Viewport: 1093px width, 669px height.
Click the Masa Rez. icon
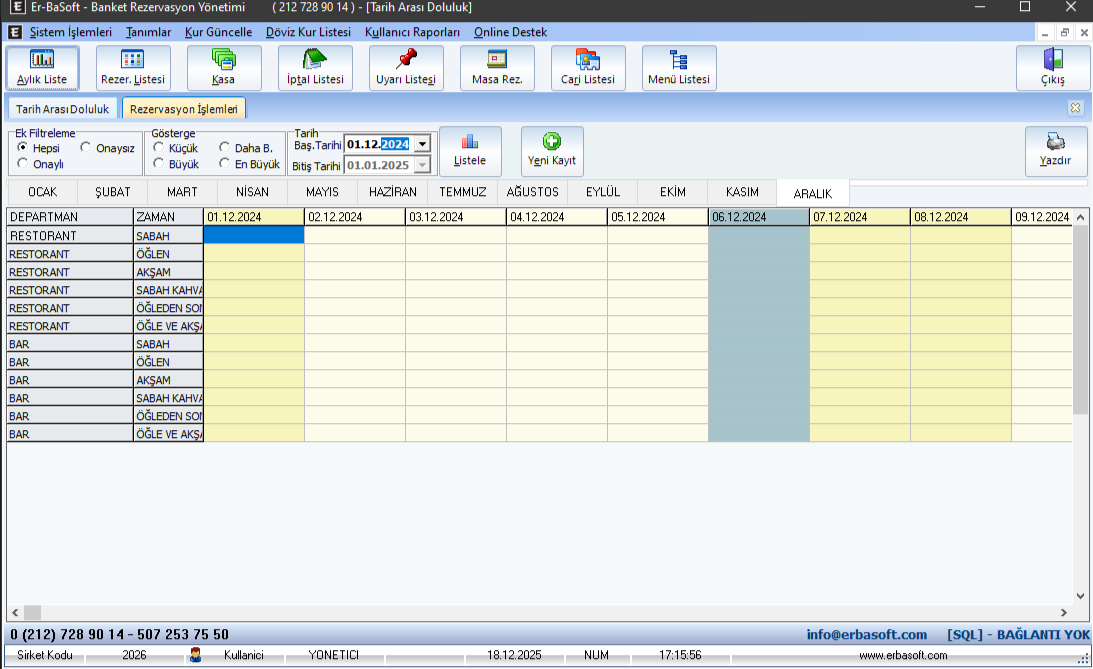(497, 59)
